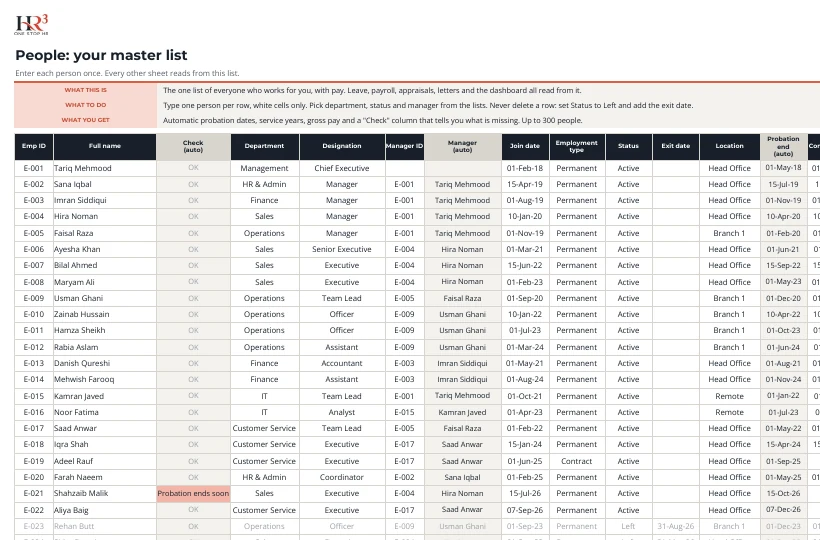Select the join date '01-Jul-23'

(525, 330)
